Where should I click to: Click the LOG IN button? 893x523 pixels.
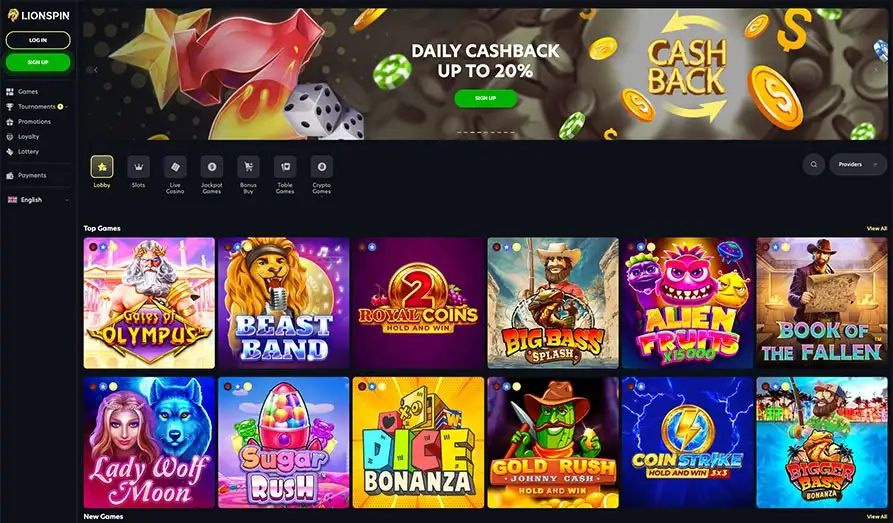click(38, 40)
